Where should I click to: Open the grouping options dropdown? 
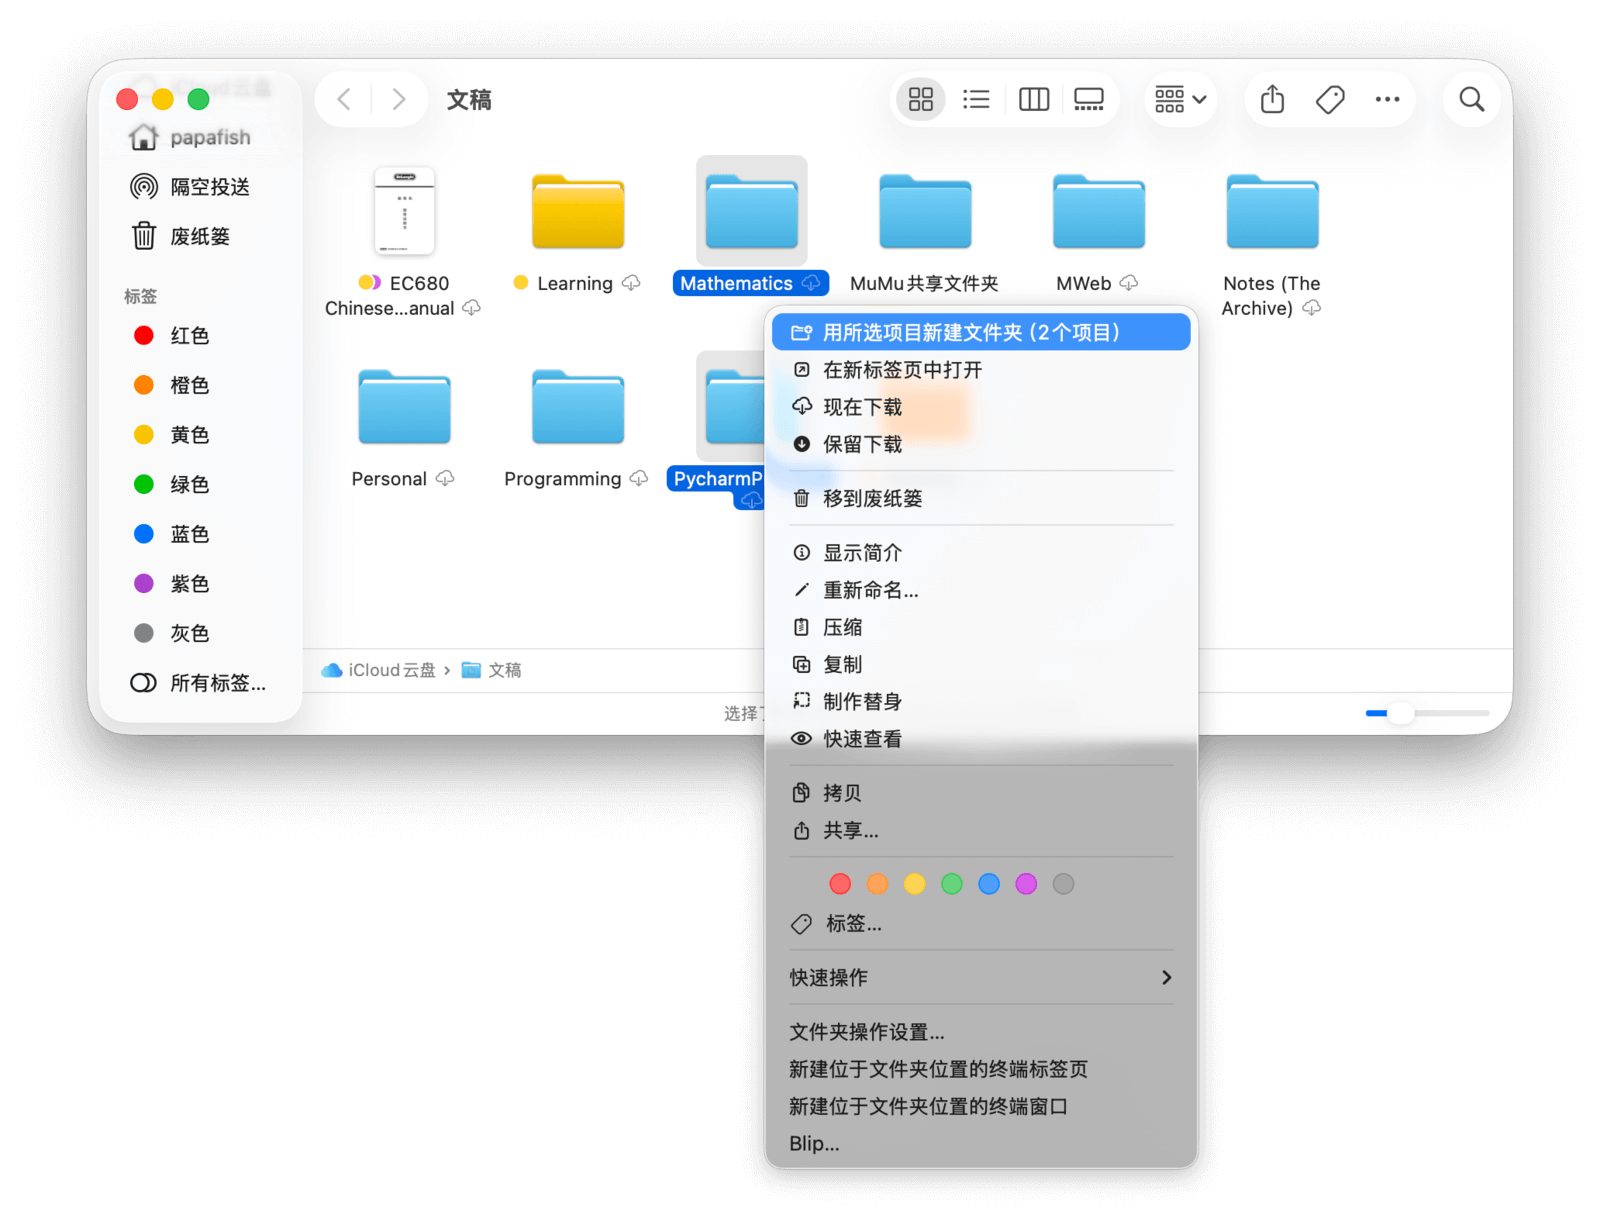point(1180,99)
